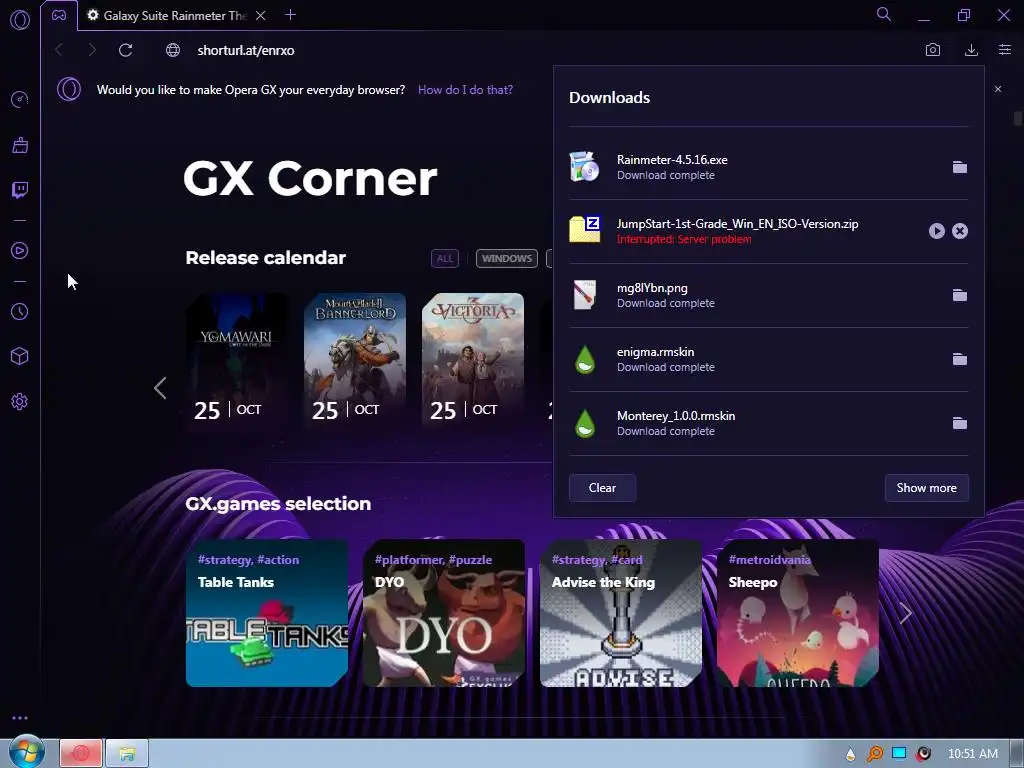Close the Galaxy Suite Rainmeter tab
The height and width of the screenshot is (768, 1024).
(261, 16)
